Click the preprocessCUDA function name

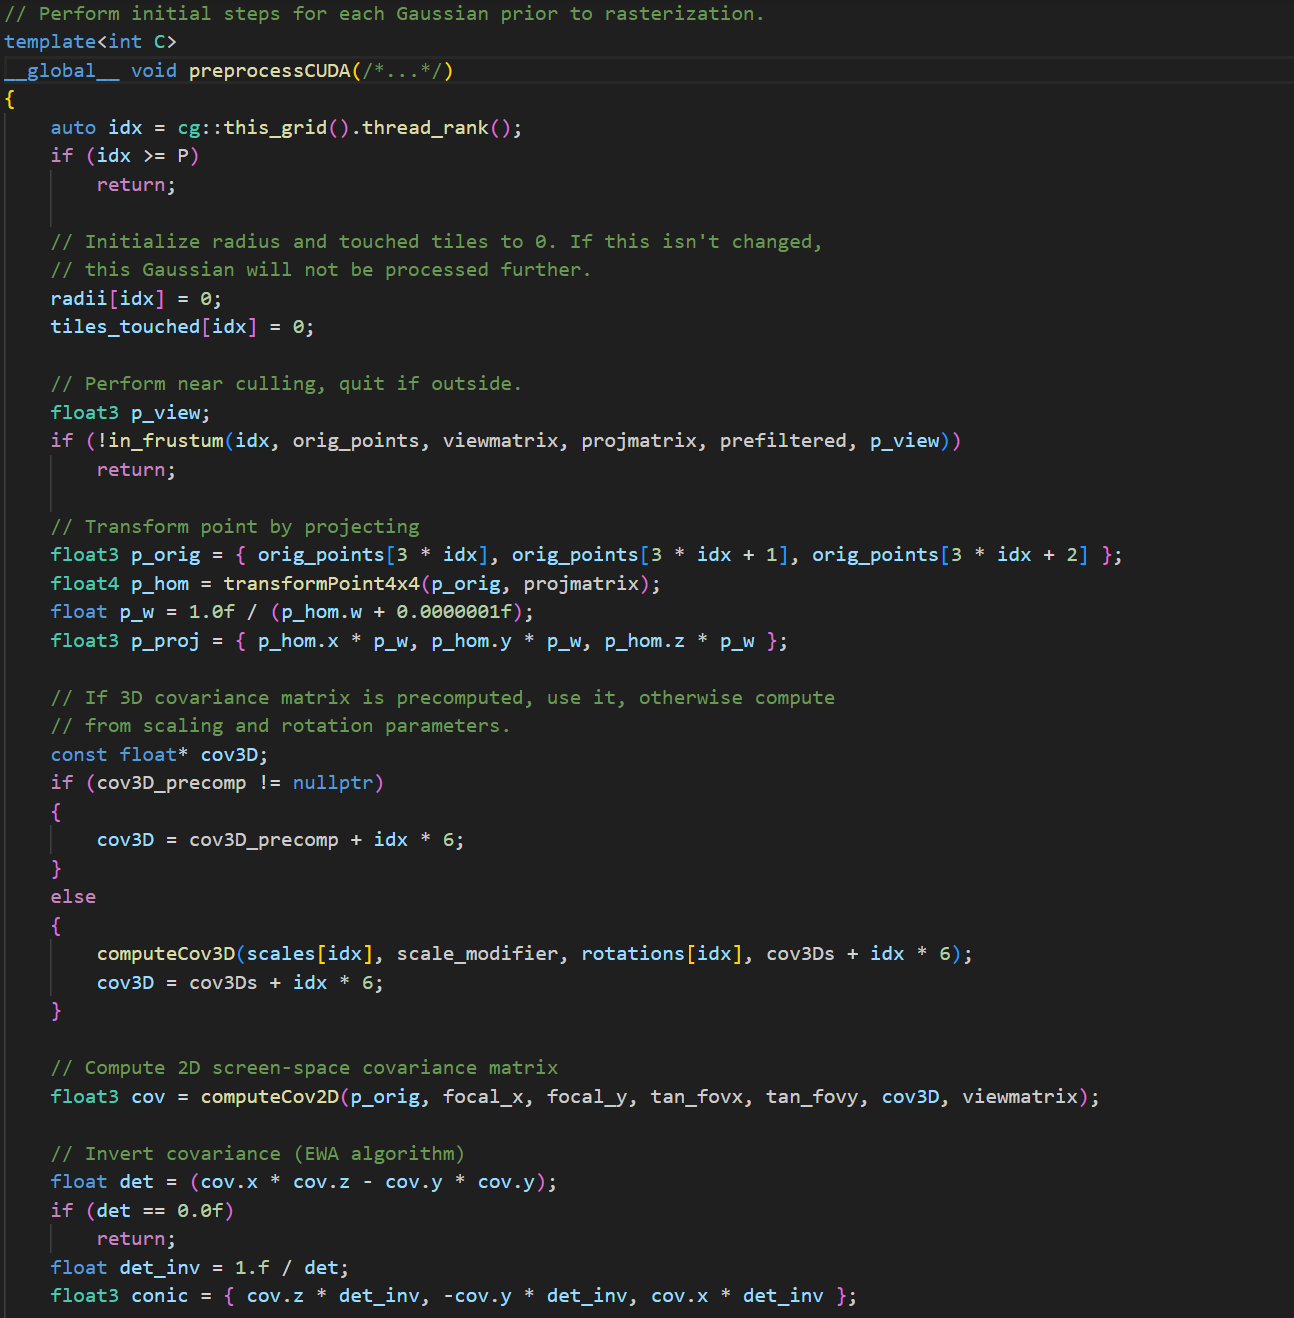pos(270,71)
